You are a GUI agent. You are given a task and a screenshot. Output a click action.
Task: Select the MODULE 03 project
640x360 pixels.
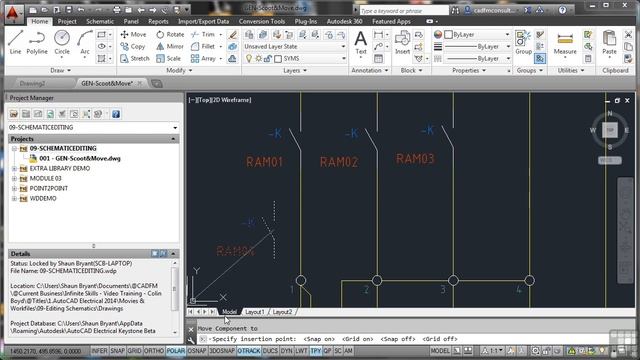point(45,178)
